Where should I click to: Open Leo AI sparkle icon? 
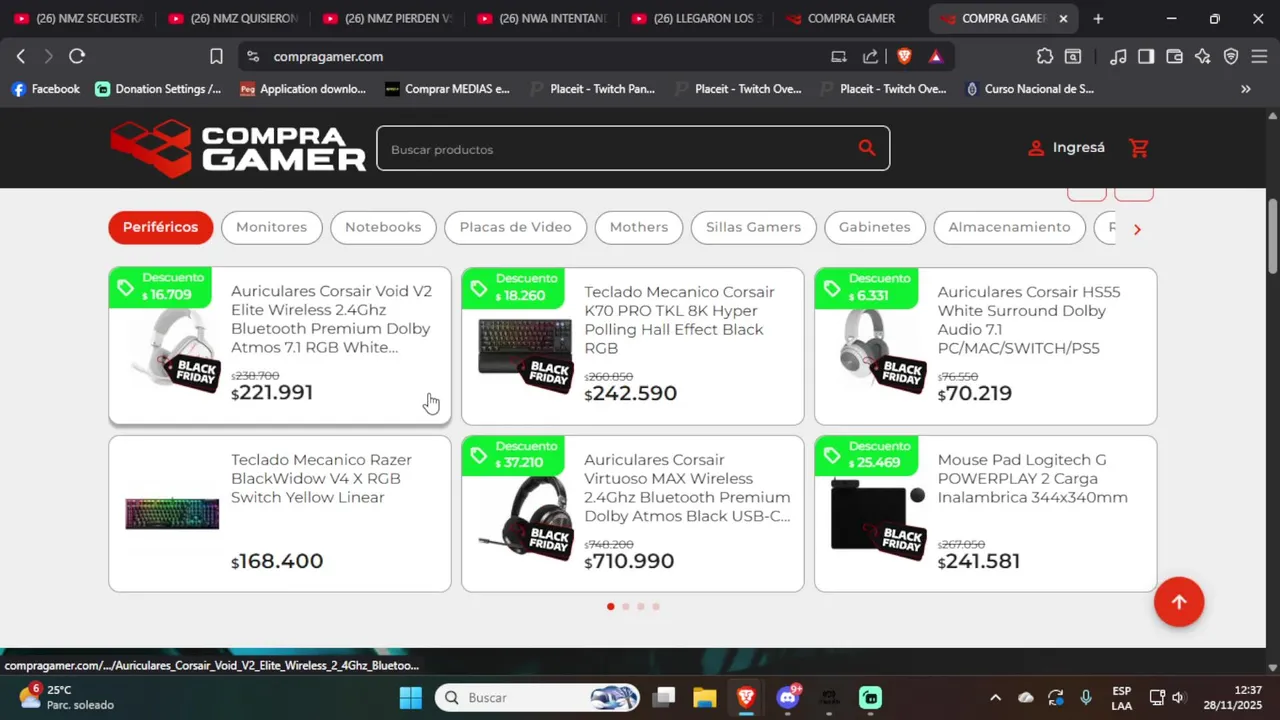coord(1203,57)
